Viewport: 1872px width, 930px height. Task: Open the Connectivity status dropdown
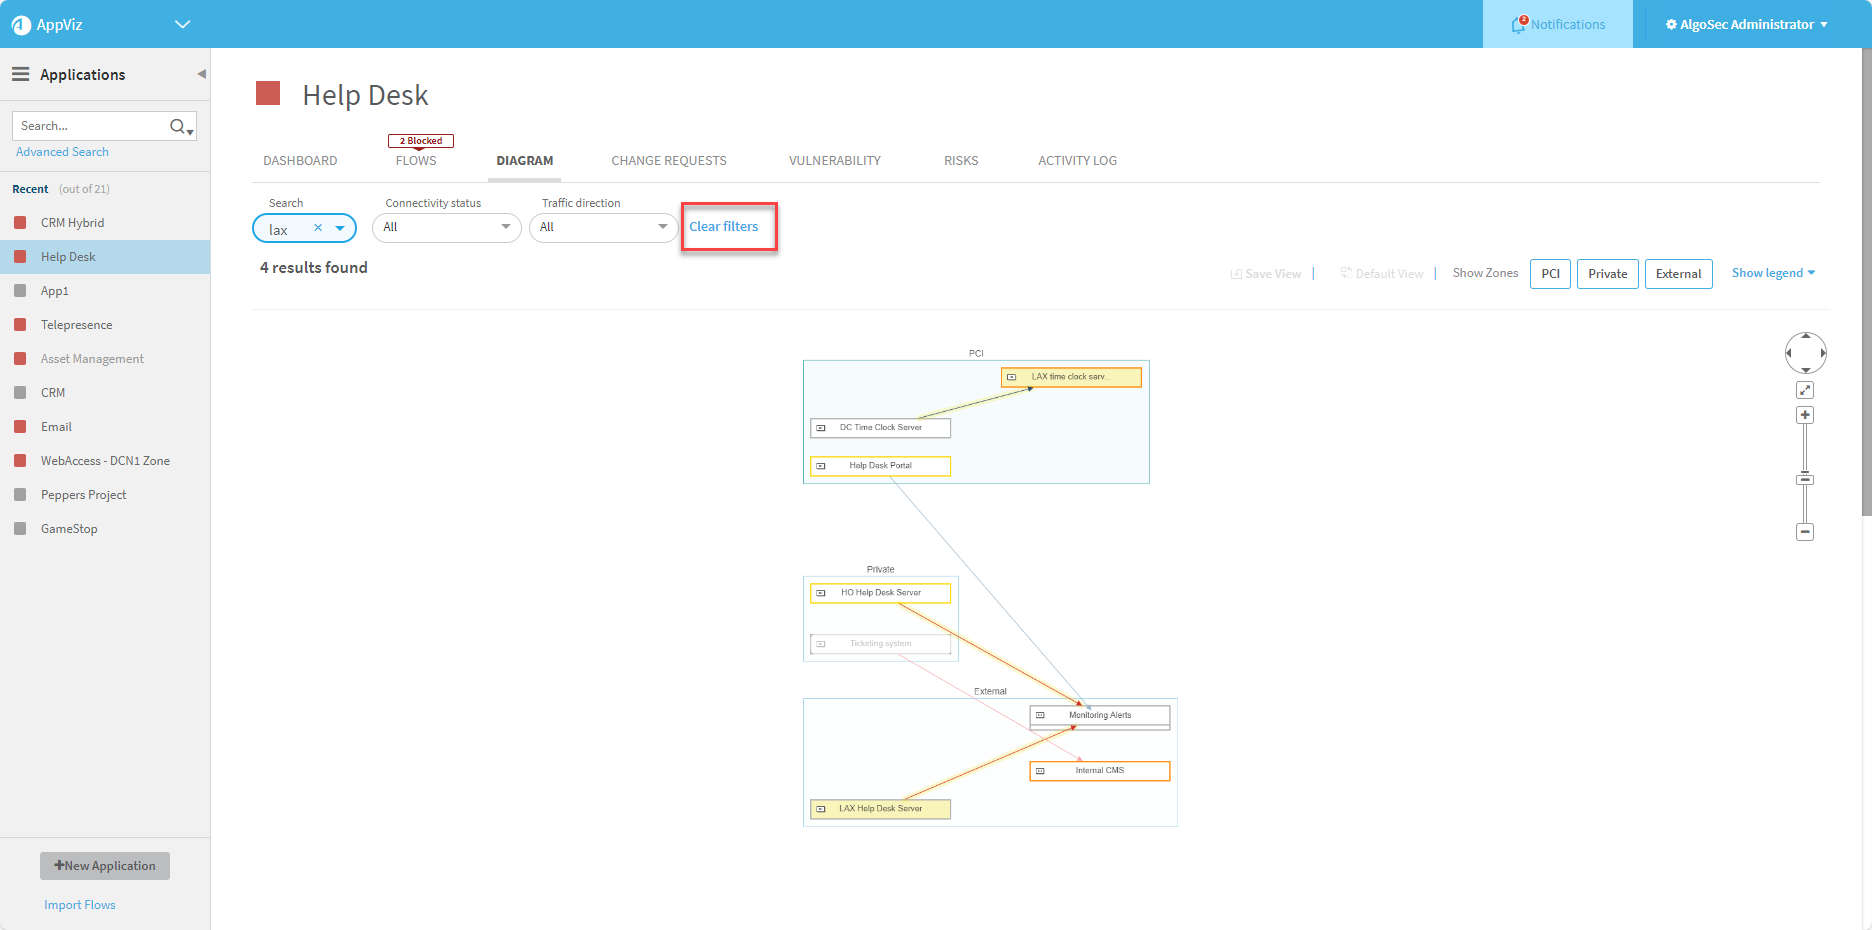click(446, 227)
